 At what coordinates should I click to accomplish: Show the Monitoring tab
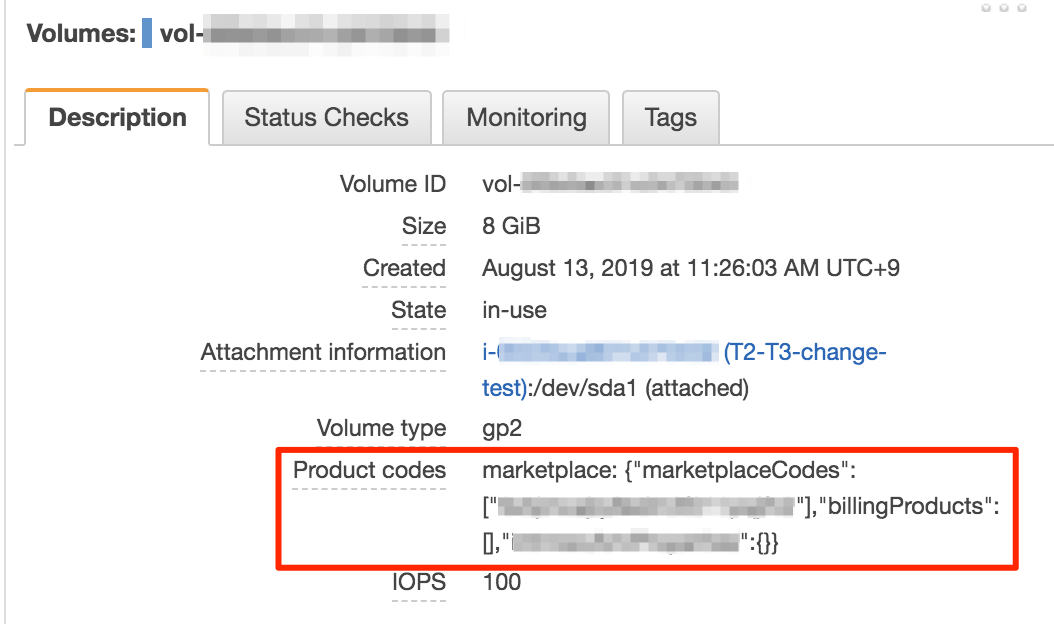coord(526,118)
